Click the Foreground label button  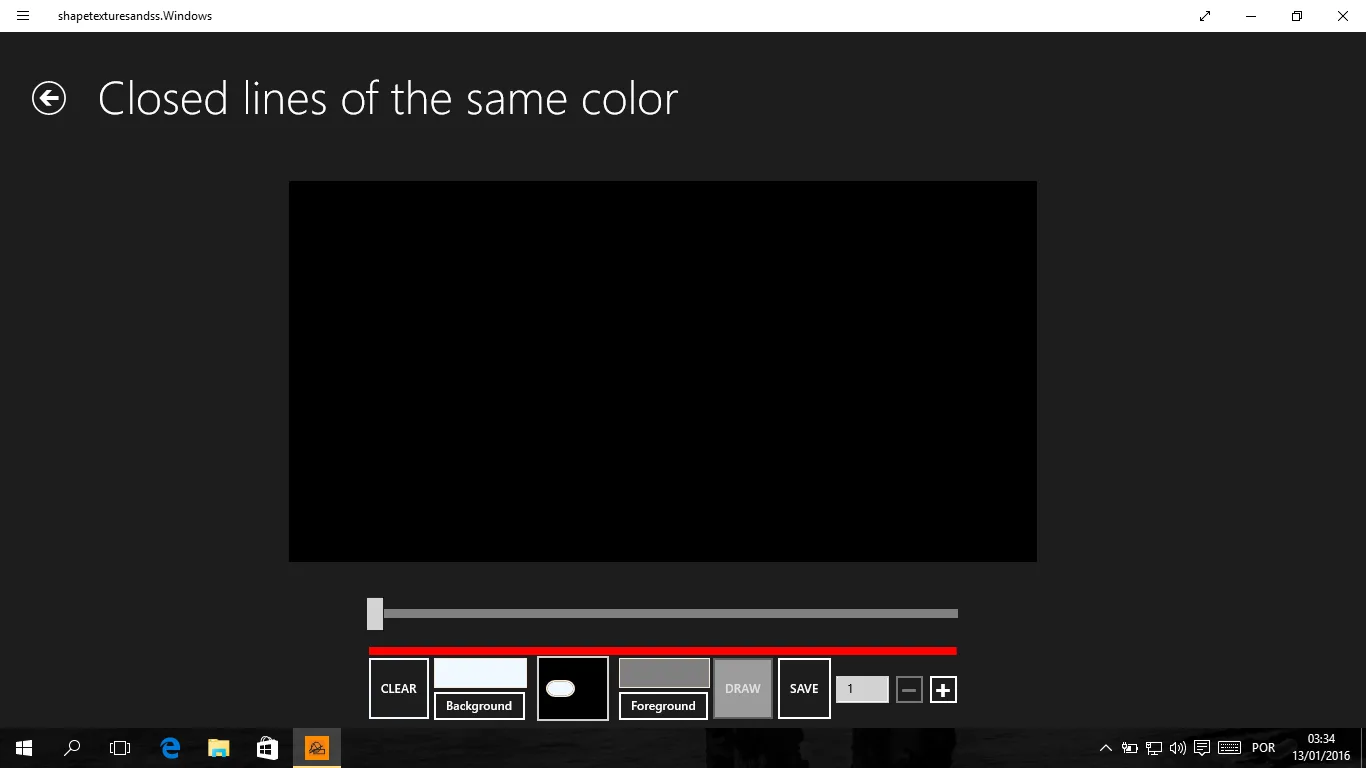(663, 706)
